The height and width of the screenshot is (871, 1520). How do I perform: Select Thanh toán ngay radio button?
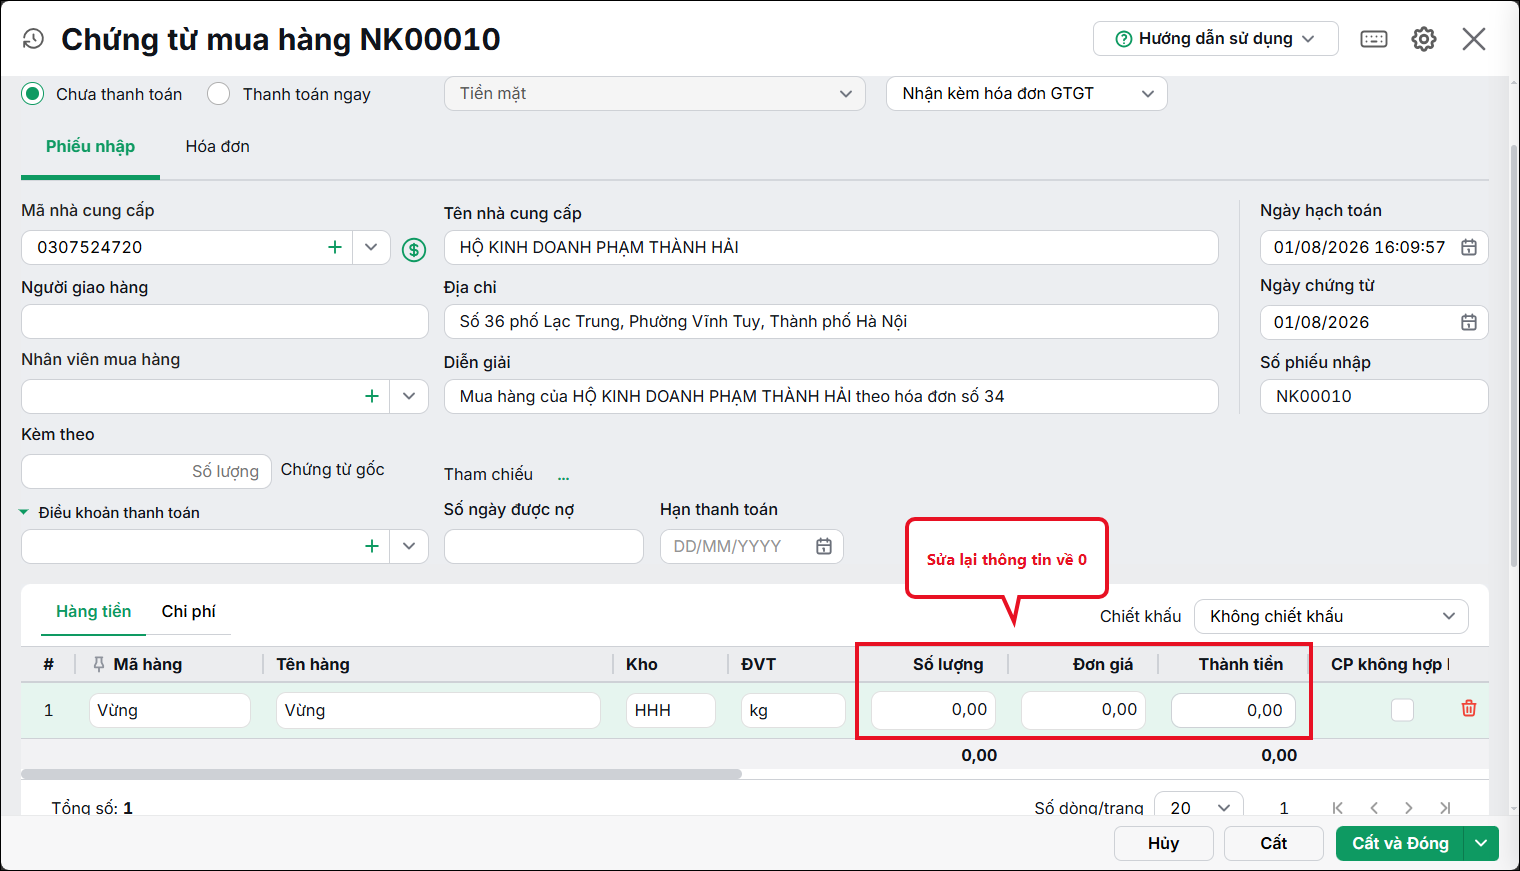(x=218, y=94)
